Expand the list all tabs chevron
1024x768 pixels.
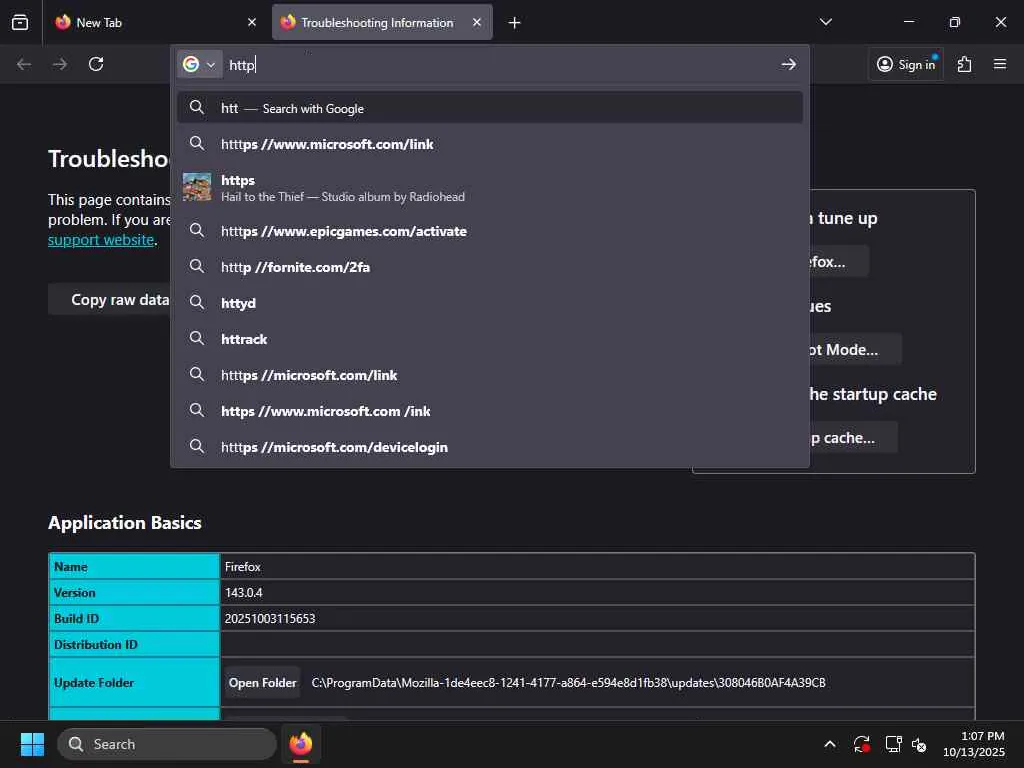(825, 22)
